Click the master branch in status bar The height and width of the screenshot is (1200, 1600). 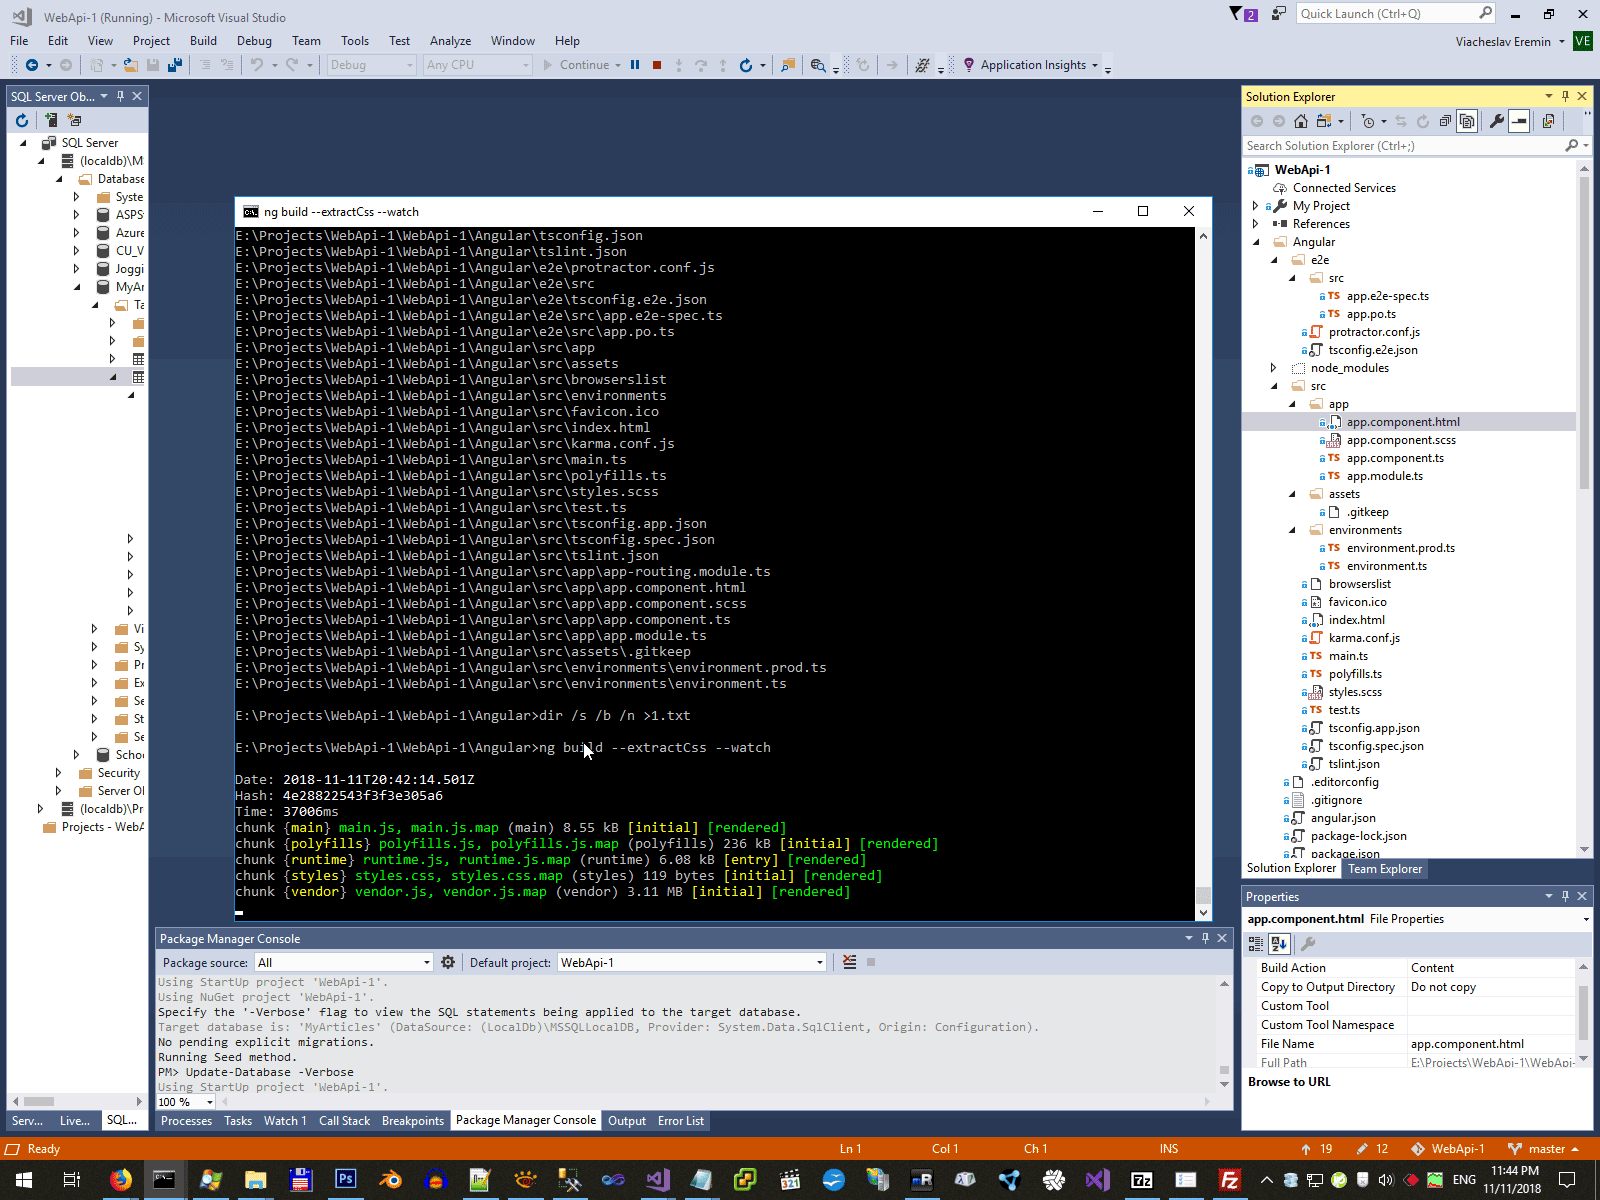1543,1149
